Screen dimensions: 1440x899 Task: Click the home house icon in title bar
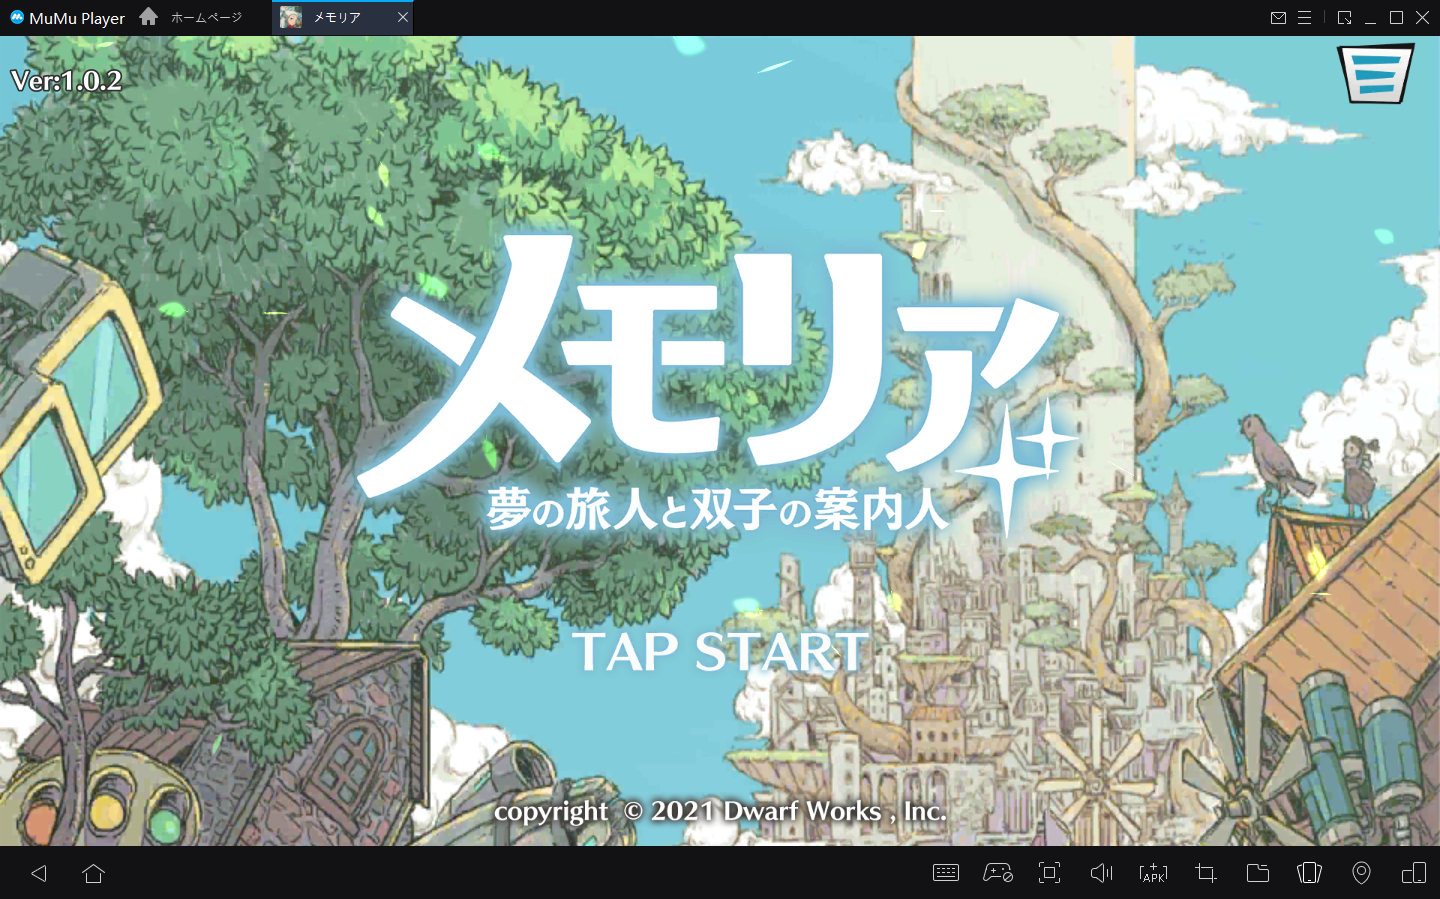149,16
